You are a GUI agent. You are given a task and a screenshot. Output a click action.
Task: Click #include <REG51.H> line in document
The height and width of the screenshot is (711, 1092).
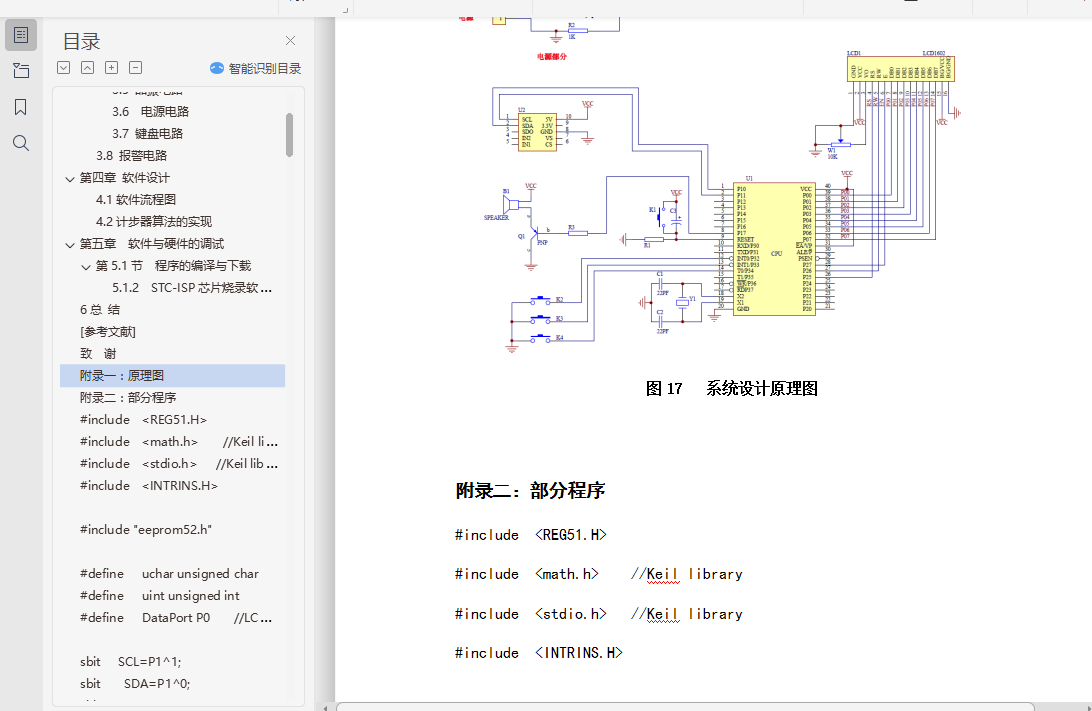tap(531, 535)
